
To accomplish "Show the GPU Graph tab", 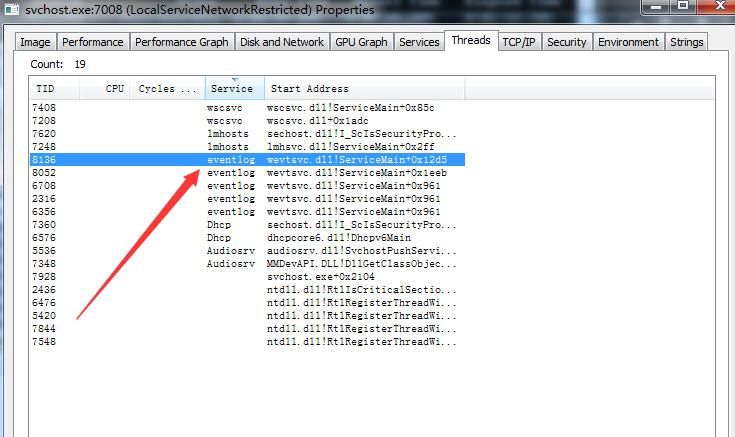I will pos(361,42).
